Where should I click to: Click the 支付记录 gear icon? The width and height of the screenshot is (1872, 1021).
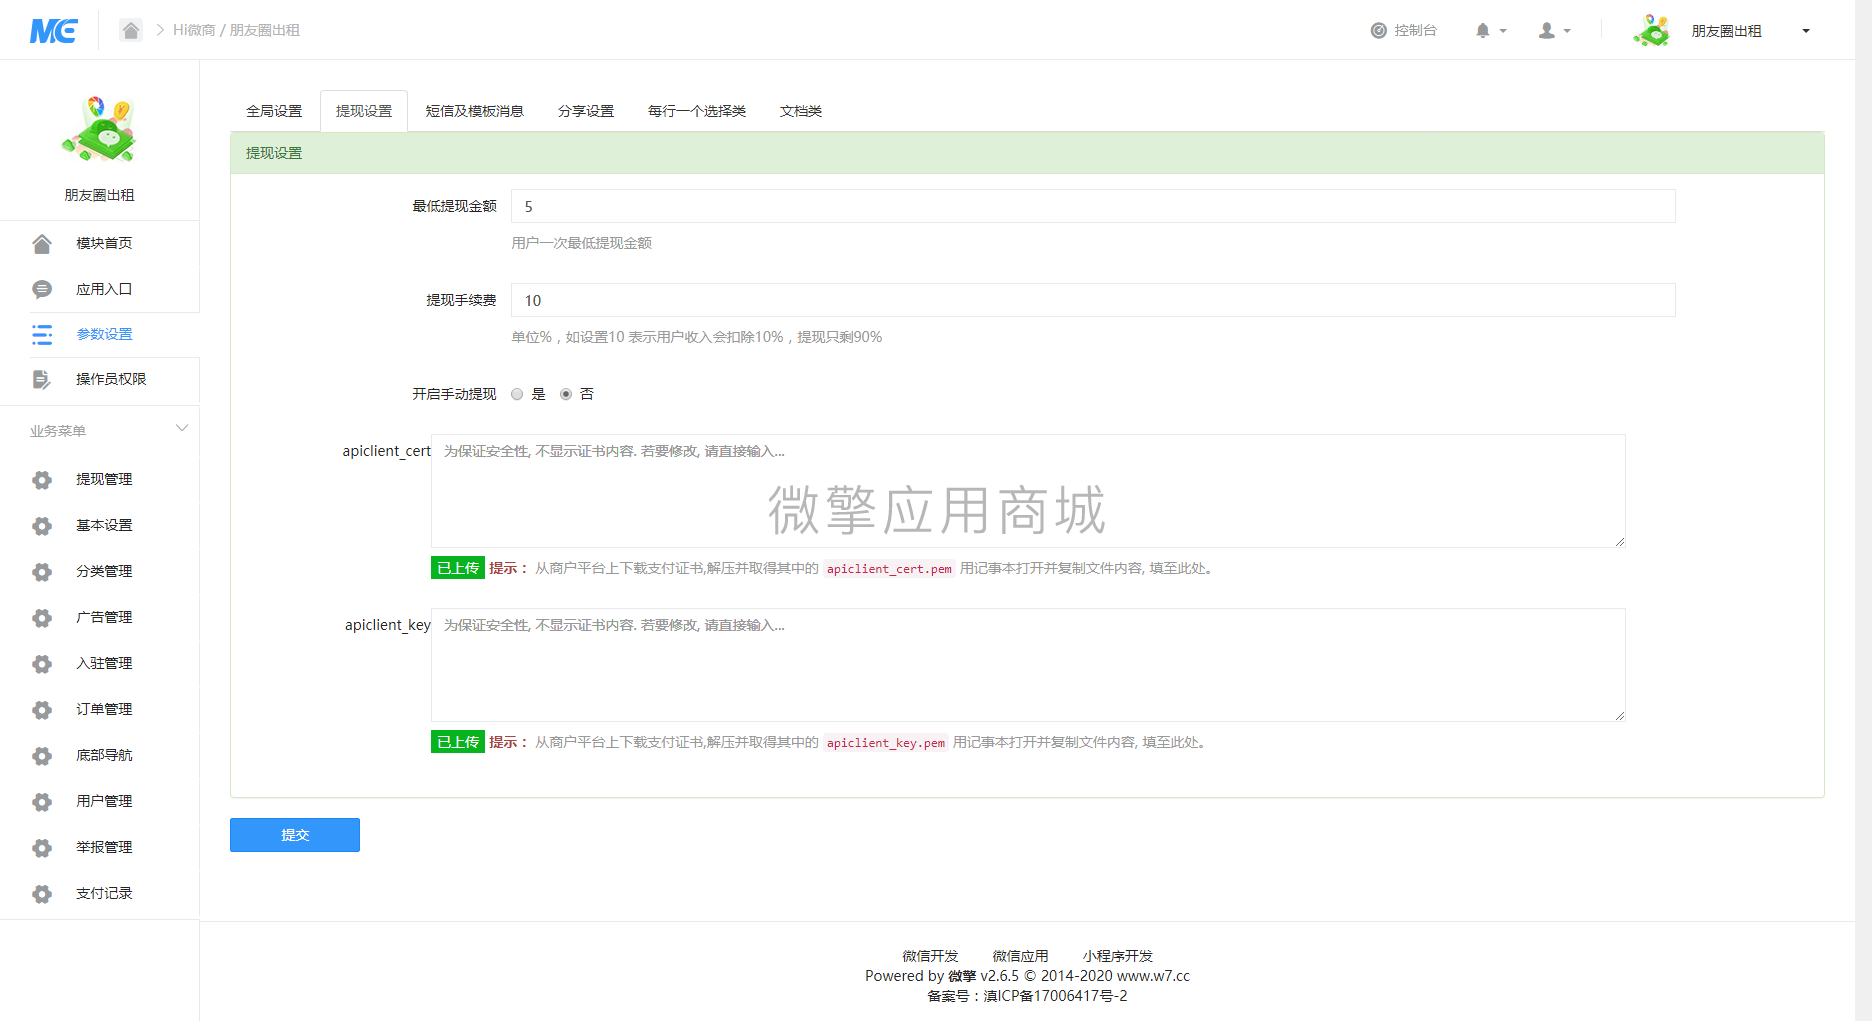coord(42,893)
